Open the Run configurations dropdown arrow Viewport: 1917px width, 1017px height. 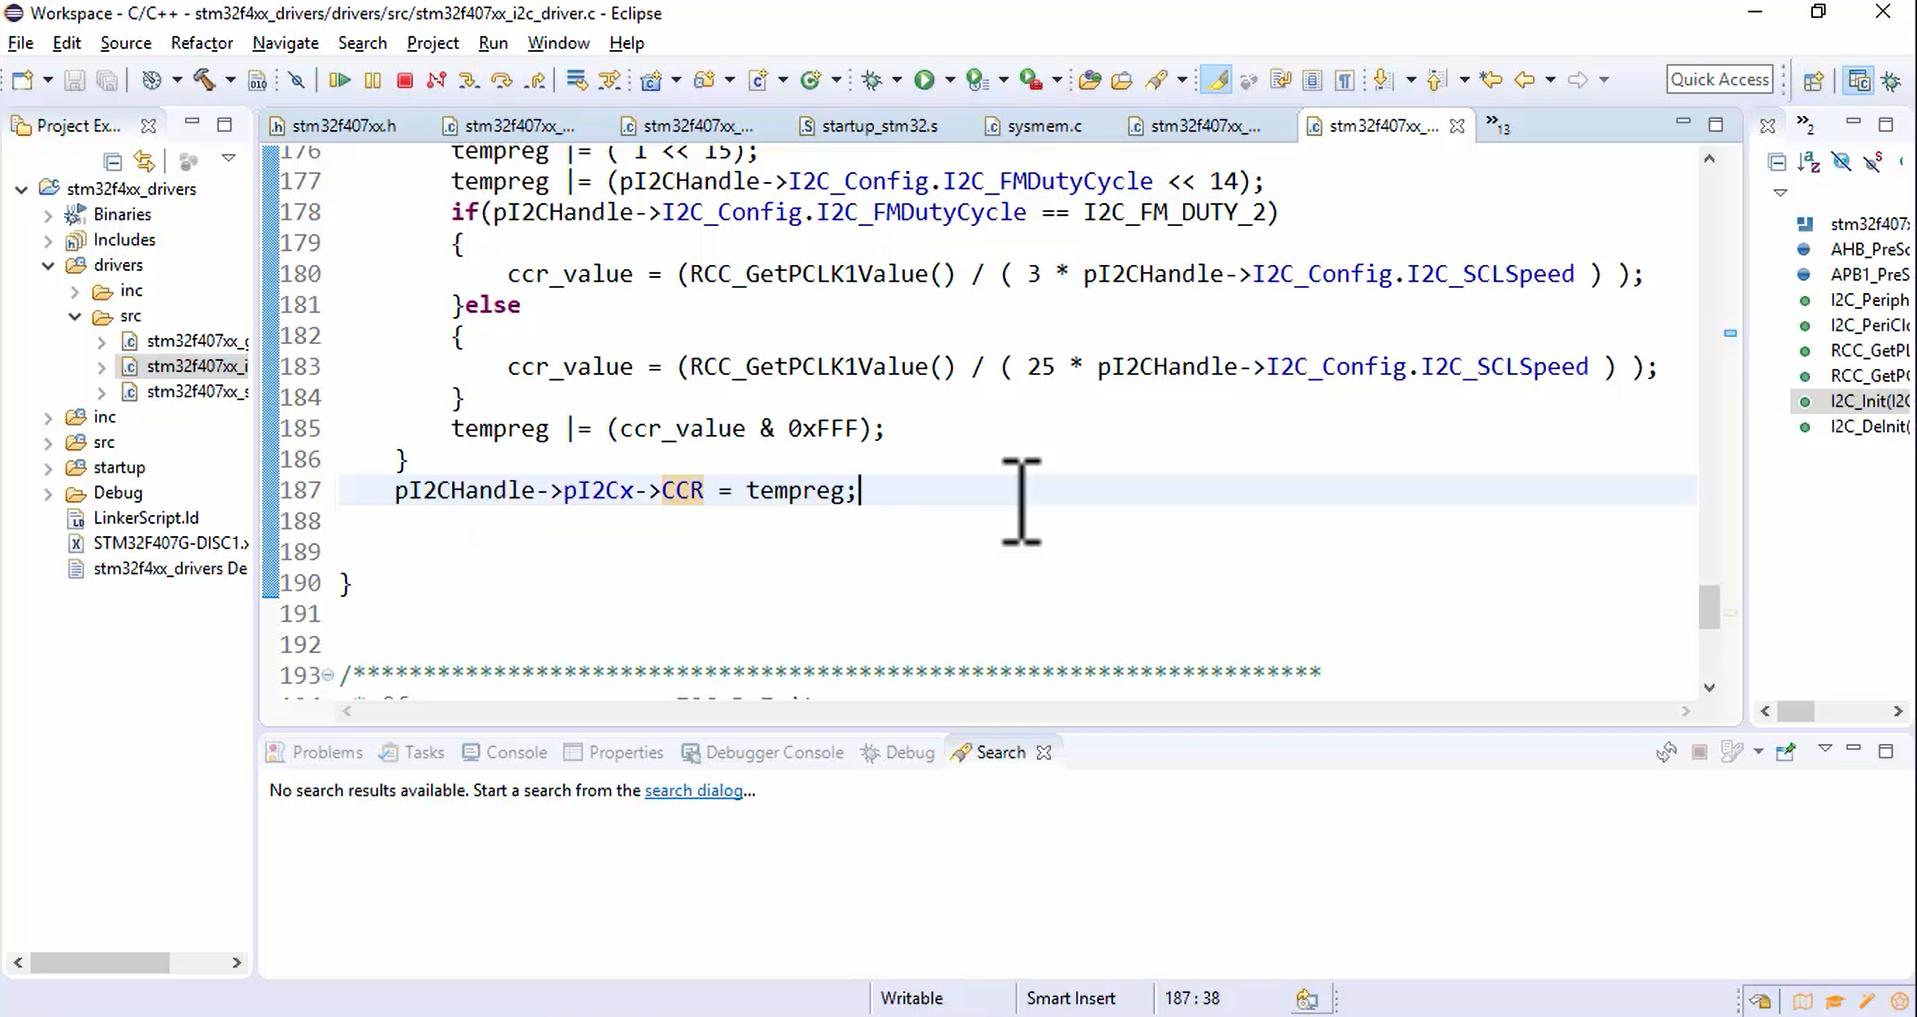tap(949, 80)
